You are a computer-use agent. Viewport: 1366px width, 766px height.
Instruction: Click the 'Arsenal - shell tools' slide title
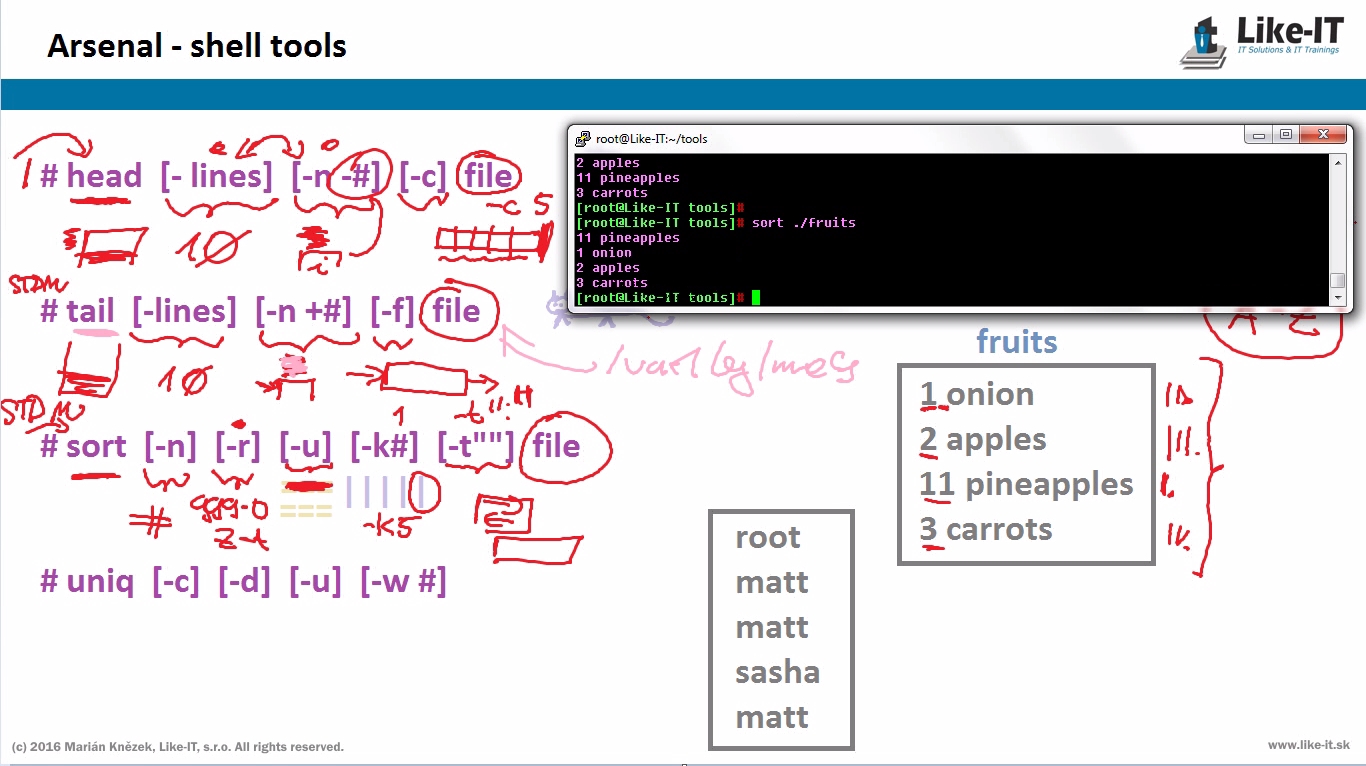point(197,46)
